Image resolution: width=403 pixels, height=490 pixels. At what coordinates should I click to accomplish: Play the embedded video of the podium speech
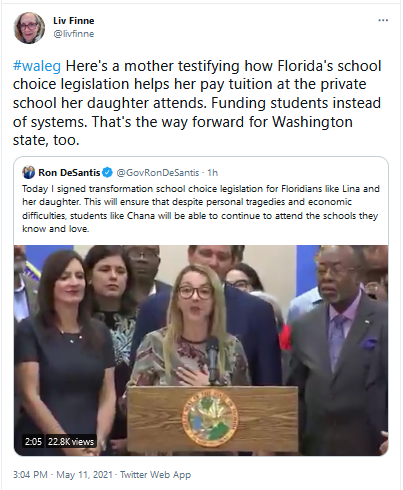coord(201,350)
